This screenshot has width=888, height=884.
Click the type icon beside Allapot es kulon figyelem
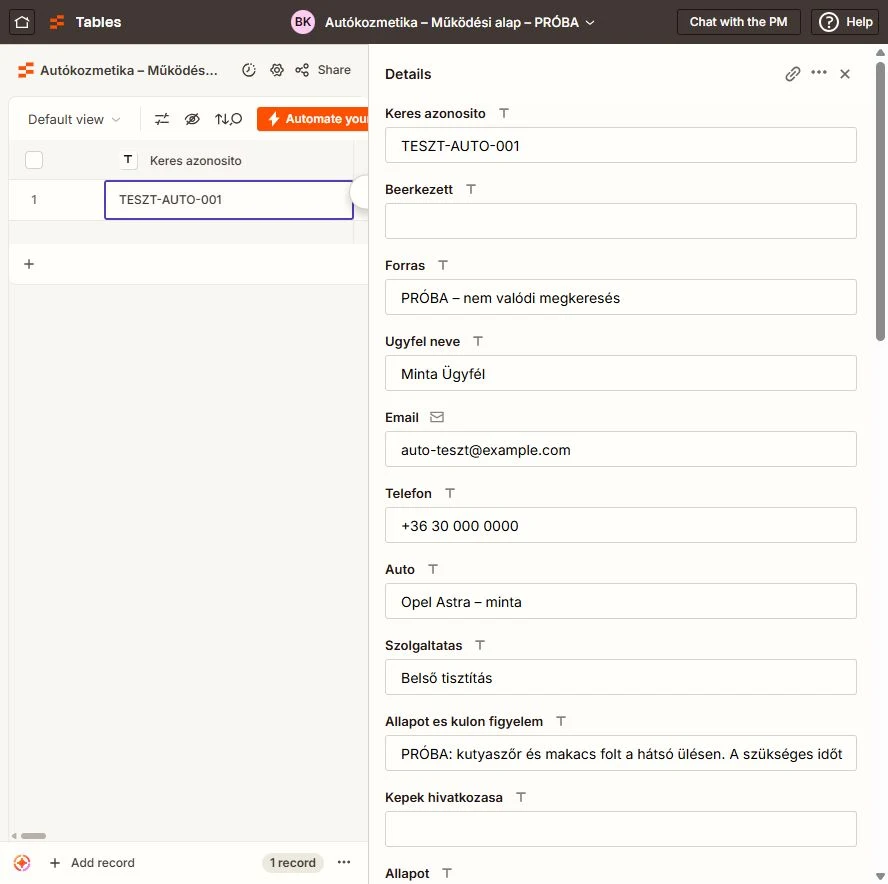(x=561, y=720)
